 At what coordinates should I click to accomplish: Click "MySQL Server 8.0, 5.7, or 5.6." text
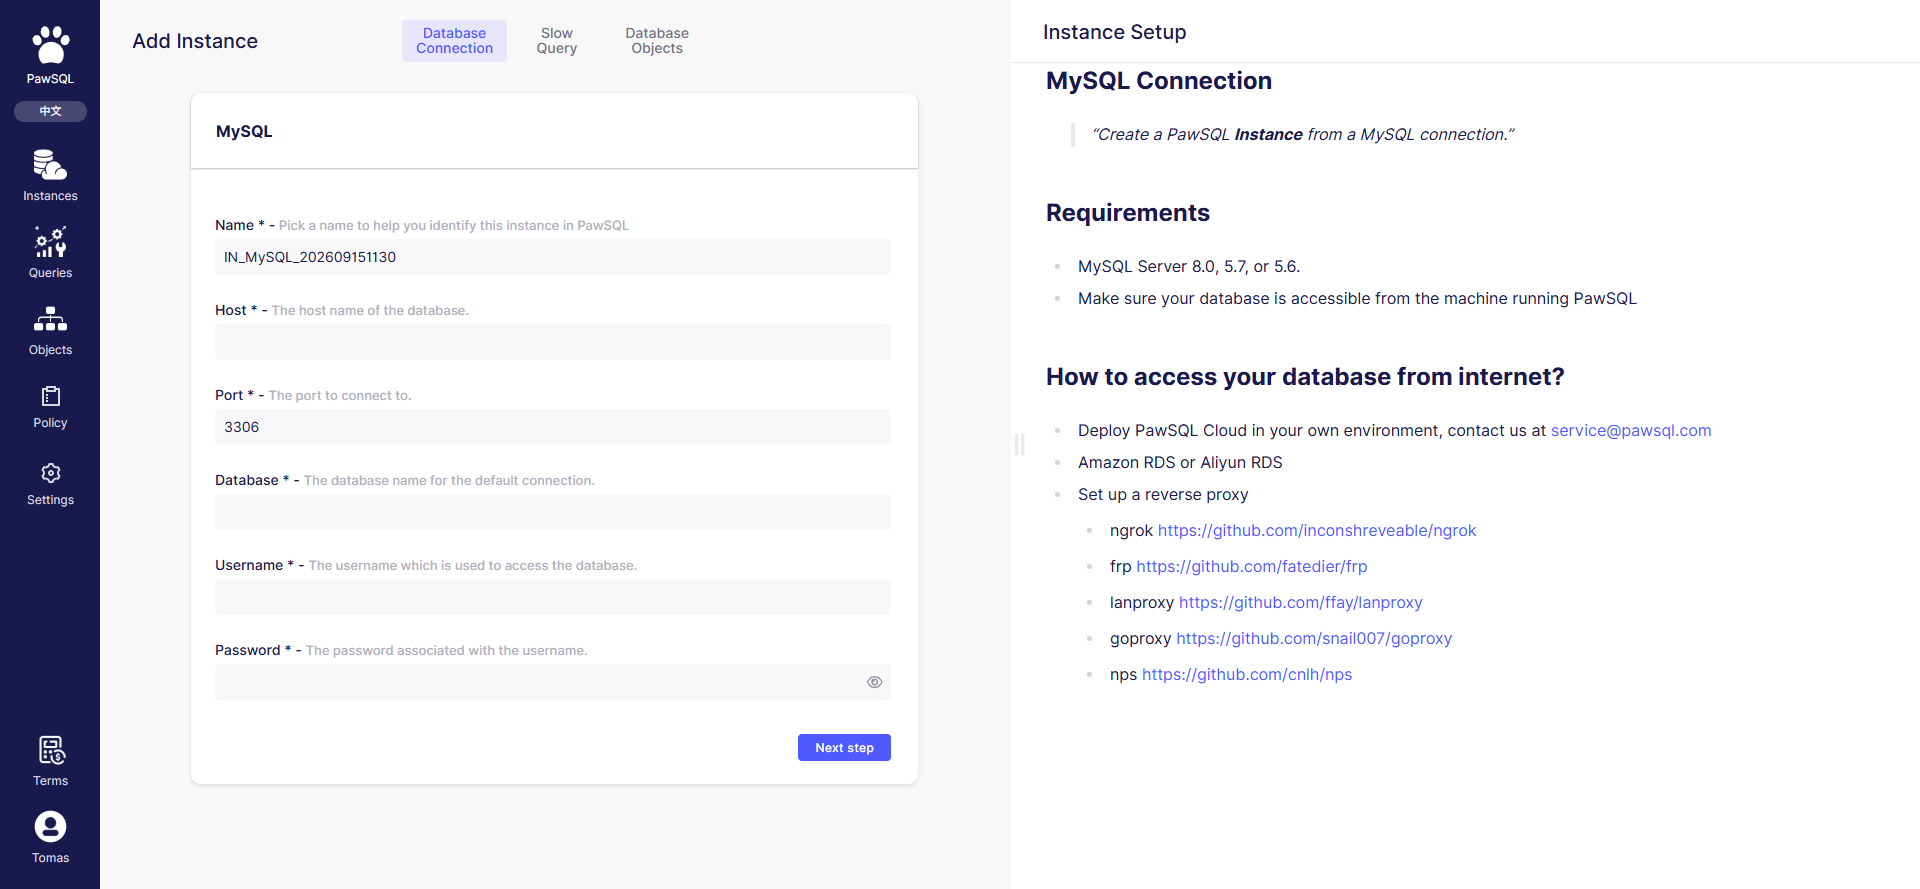point(1189,266)
